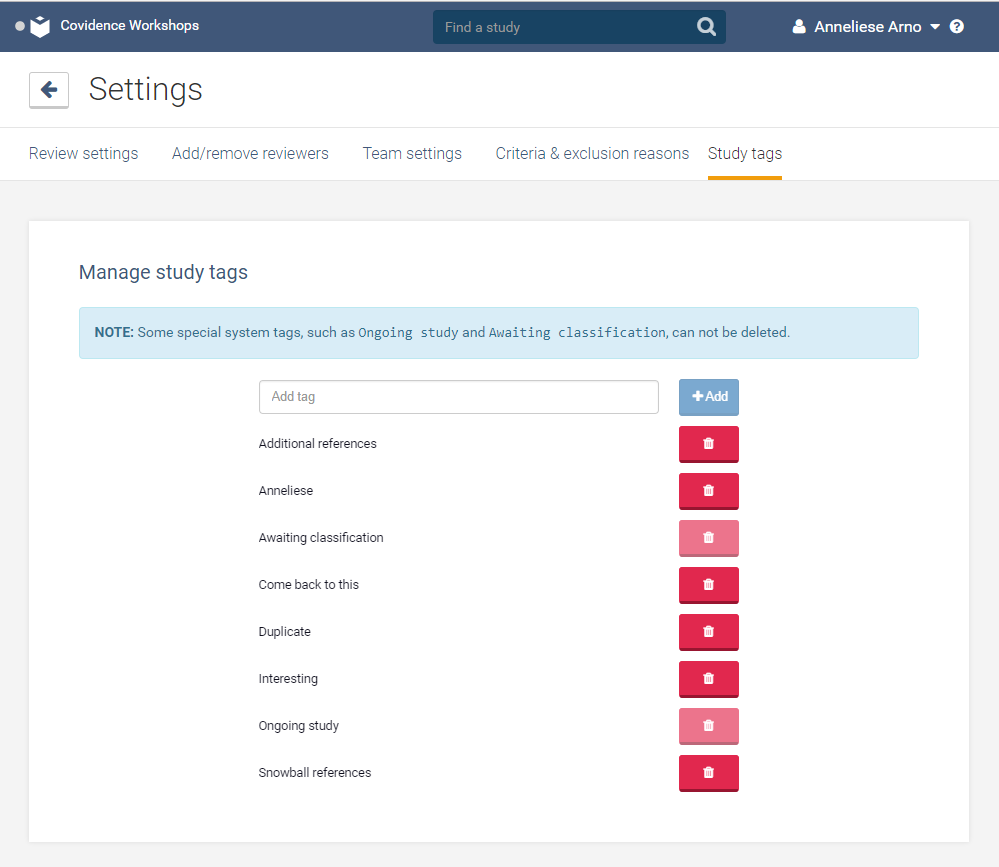Open the Team settings tab
999x867 pixels.
412,154
